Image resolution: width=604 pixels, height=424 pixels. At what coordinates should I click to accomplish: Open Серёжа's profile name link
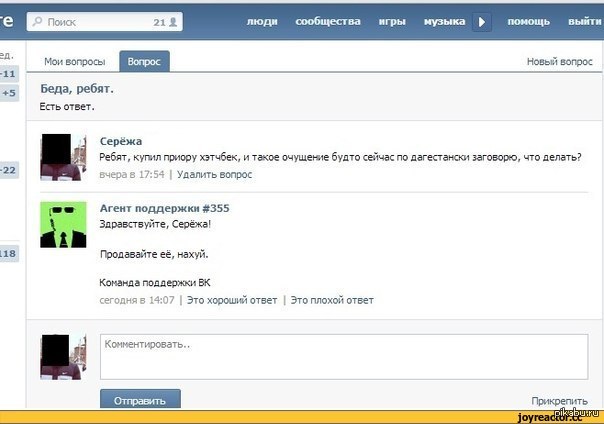pos(121,141)
